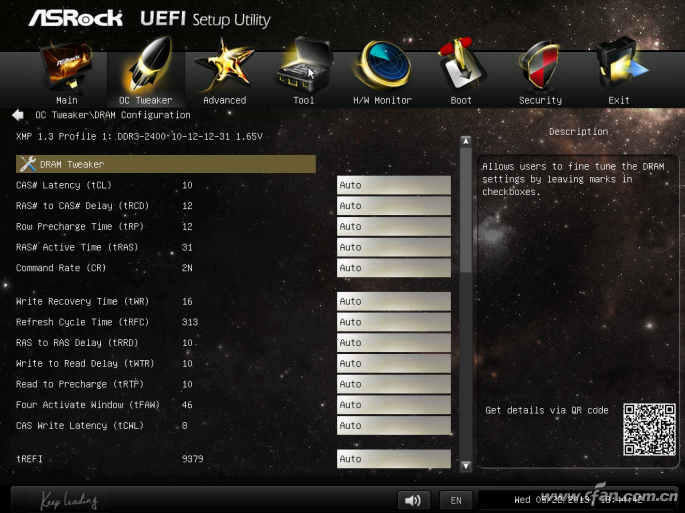This screenshot has height=513, width=685.
Task: Click the date and time display
Action: click(x=578, y=500)
